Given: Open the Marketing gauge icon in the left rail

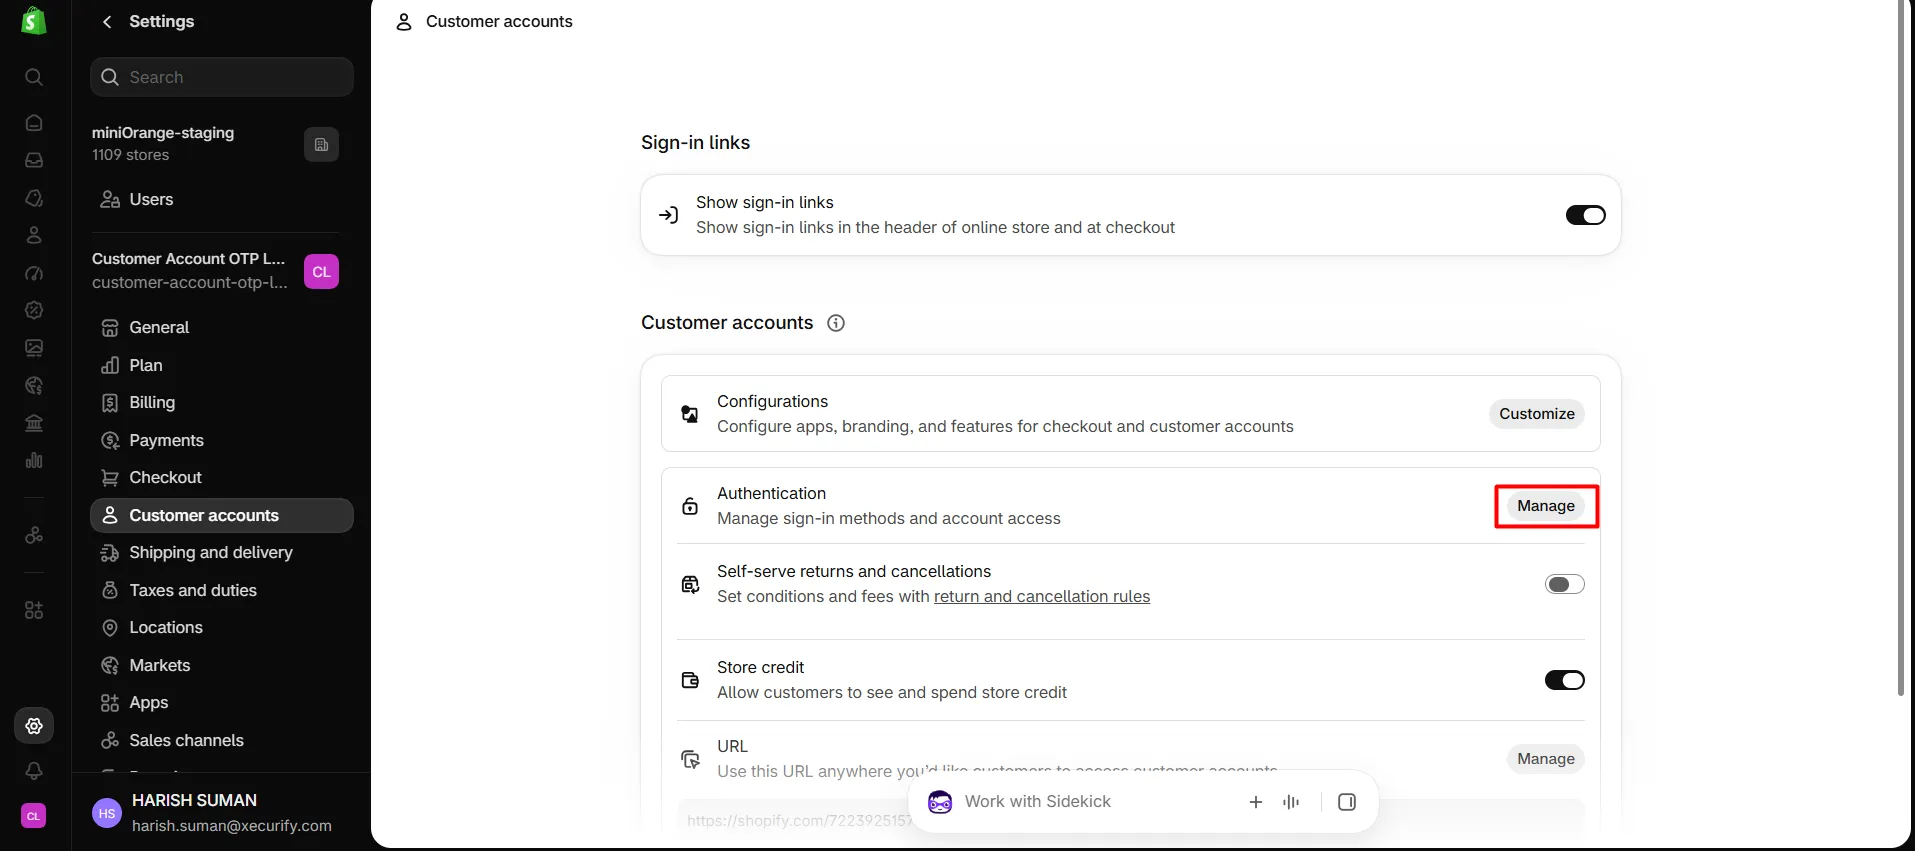Looking at the screenshot, I should pyautogui.click(x=34, y=273).
